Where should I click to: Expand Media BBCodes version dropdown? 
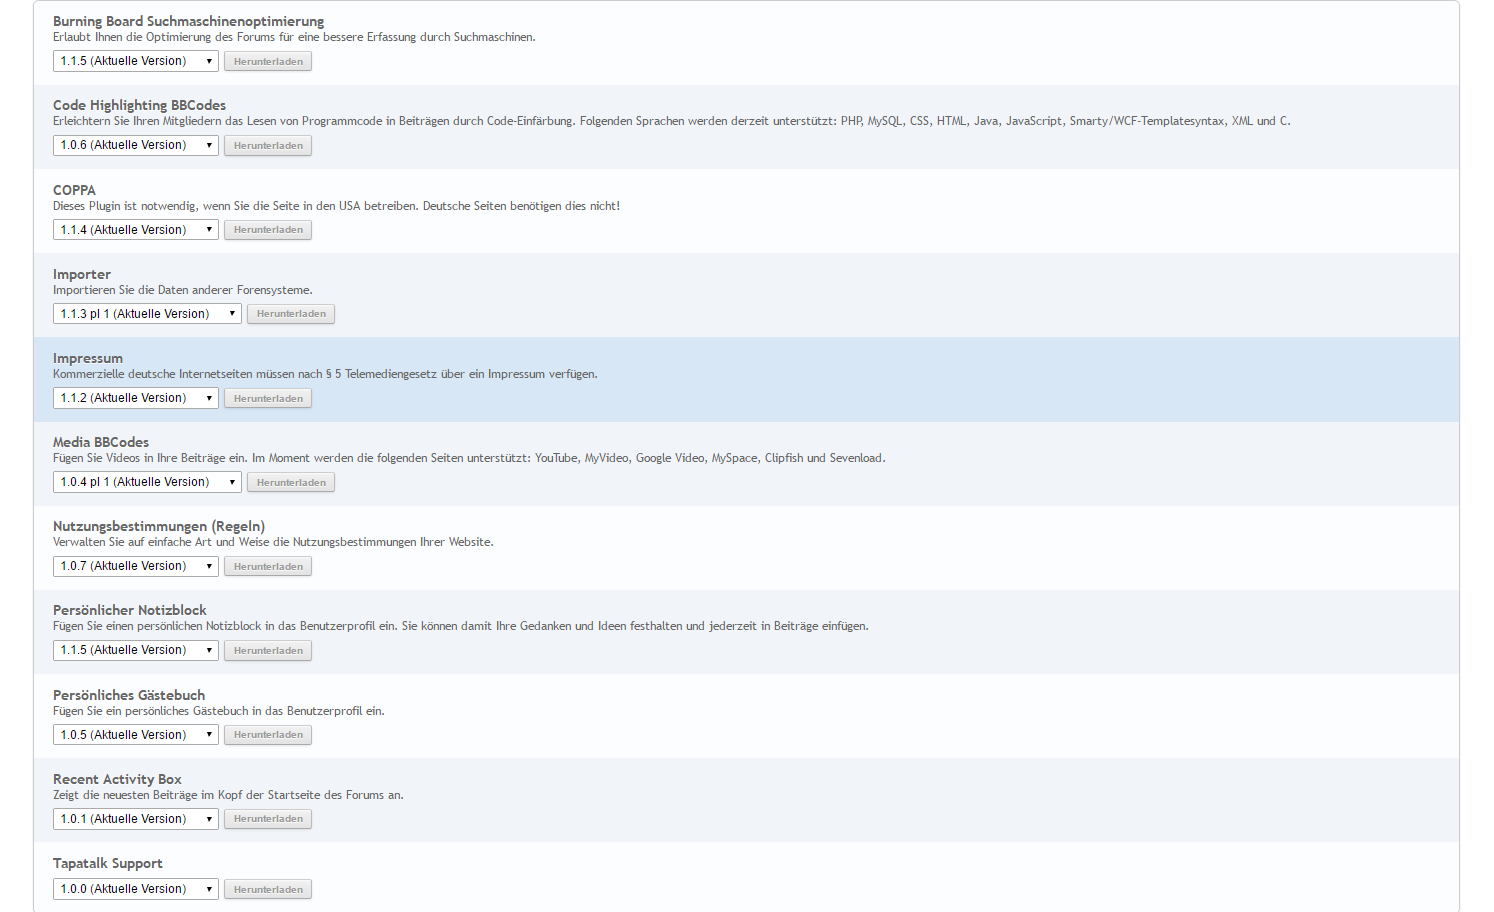coord(147,482)
